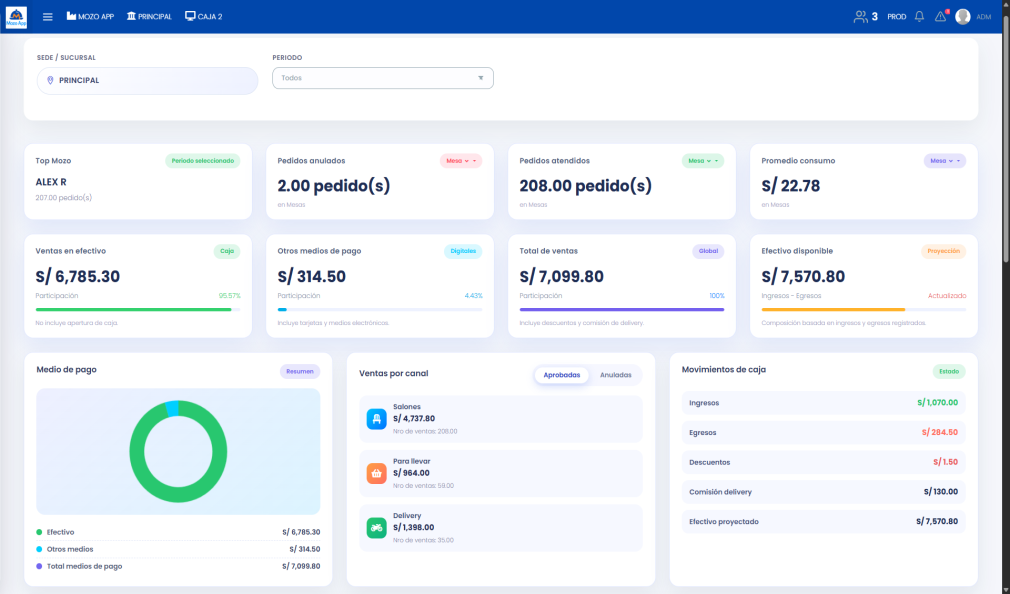
Task: Click the Caja badge on Ventas en efectivo
Action: (x=227, y=251)
